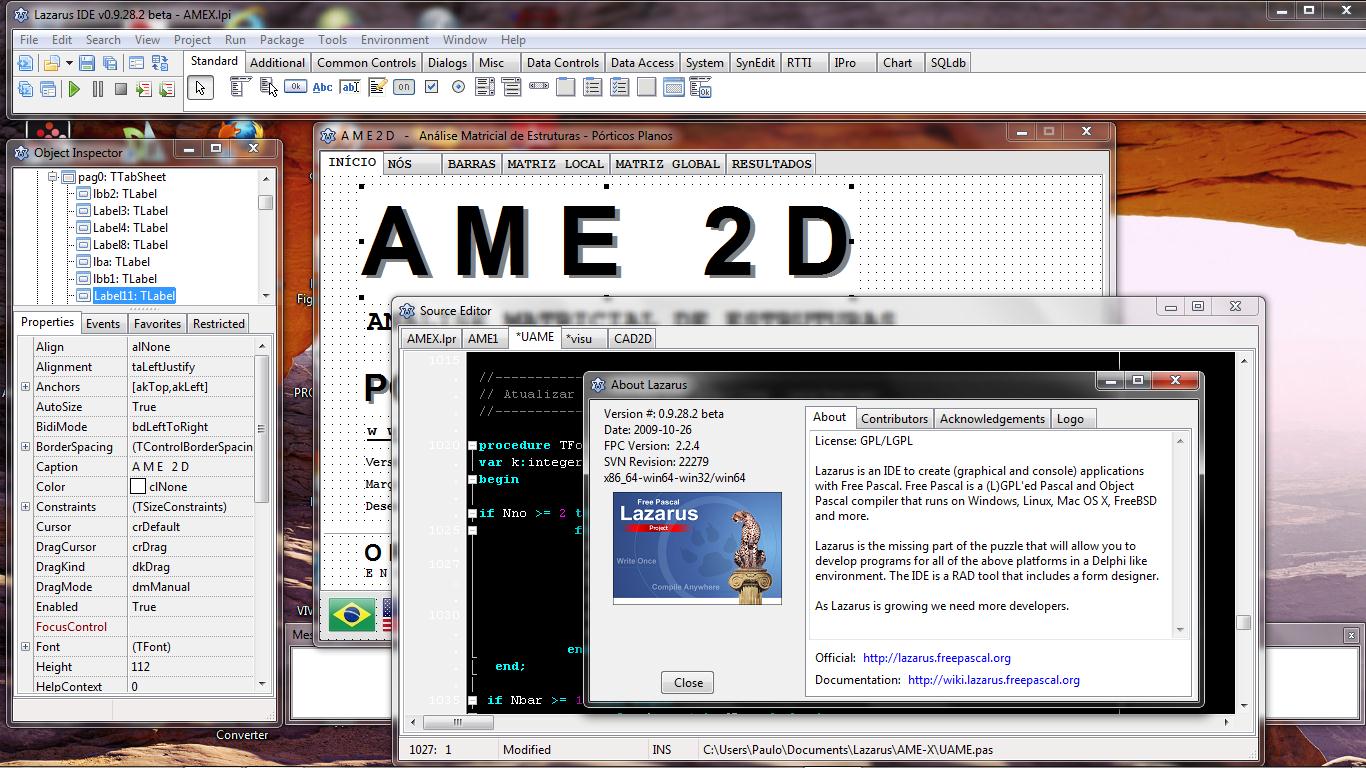
Task: Click the Step Into debug icon
Action: [143, 89]
